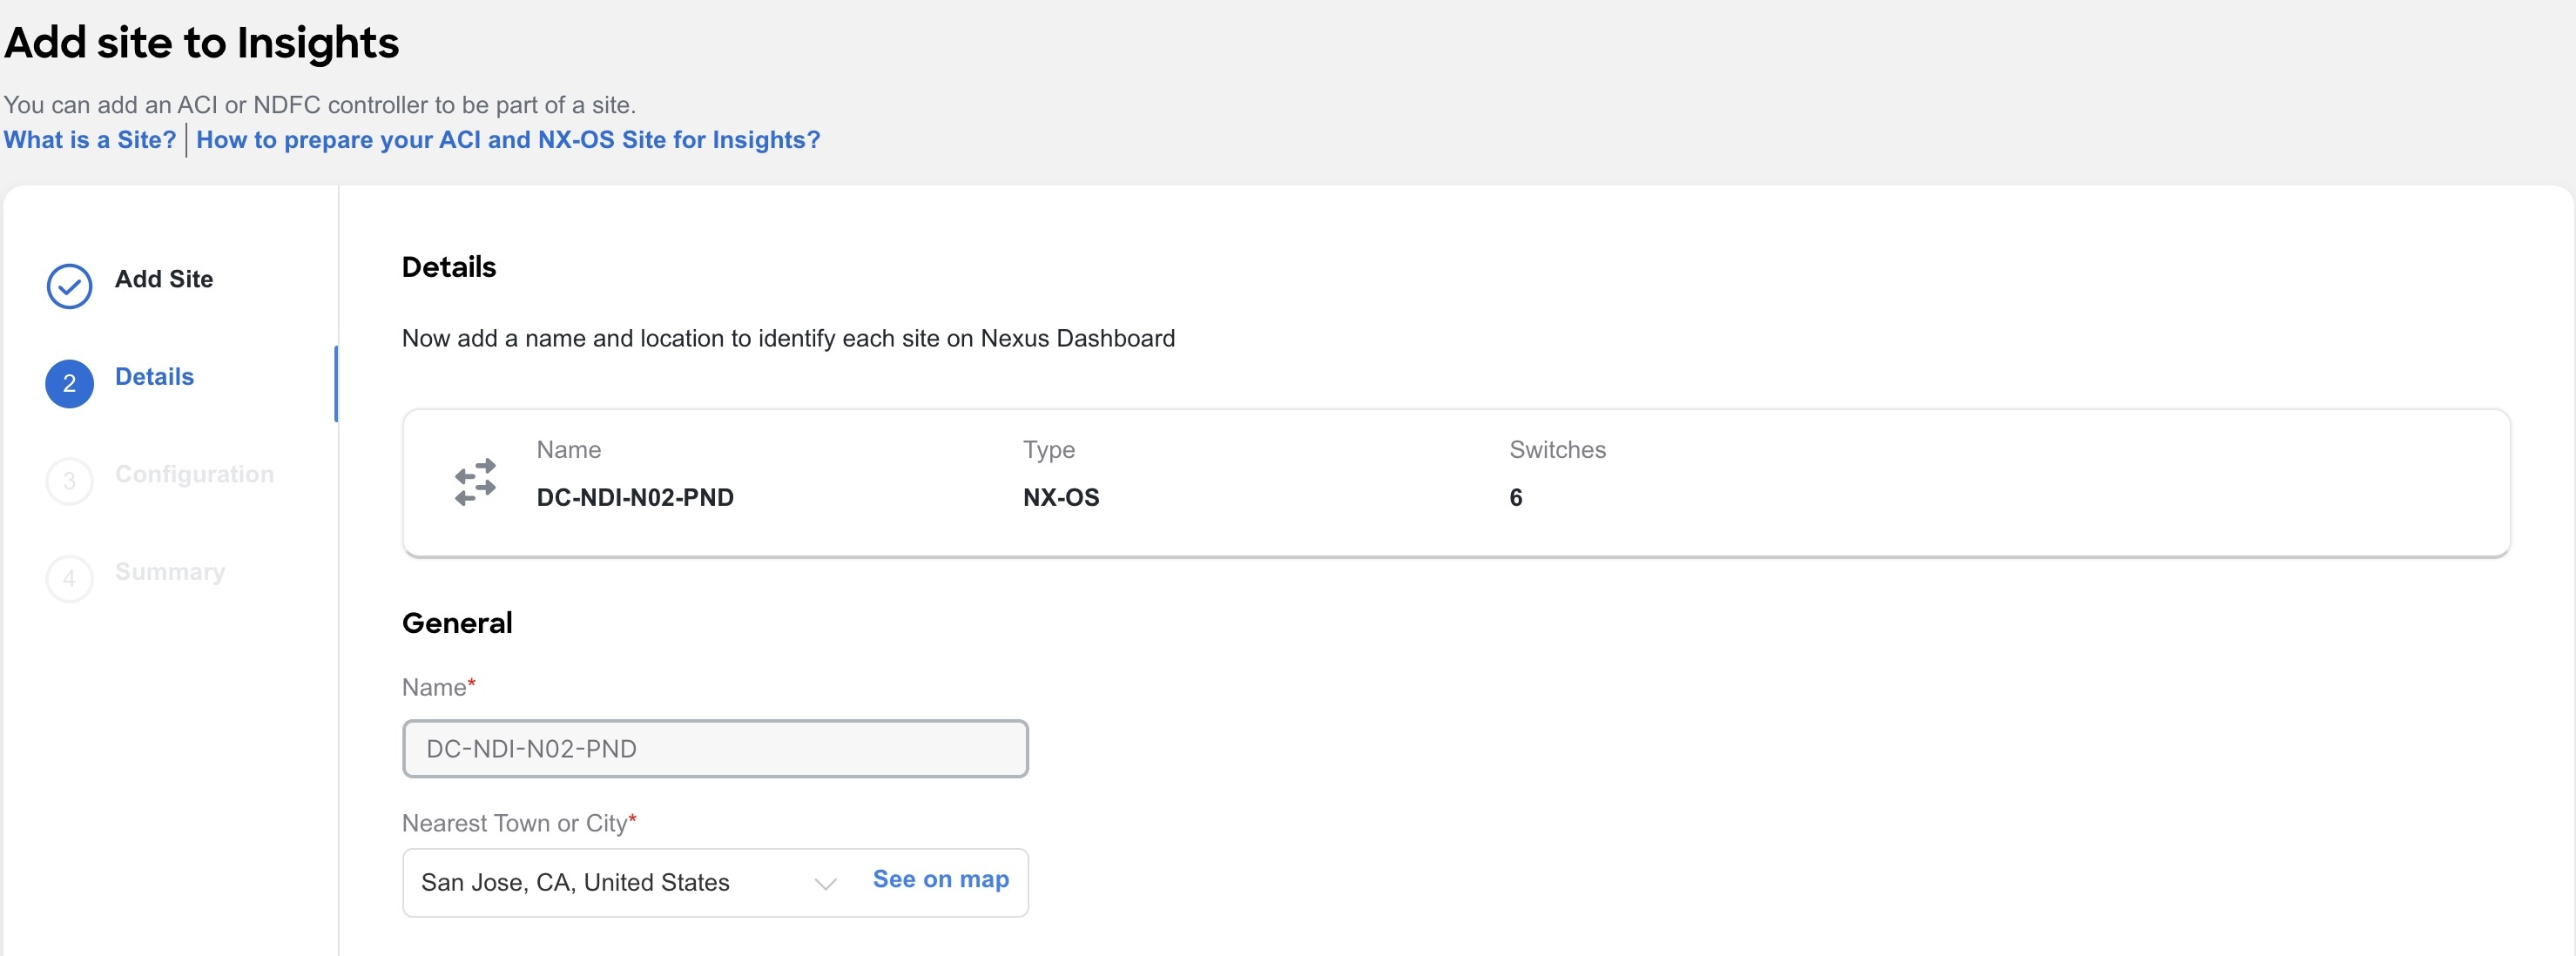Open the 'What is a Site?' link

[90, 140]
